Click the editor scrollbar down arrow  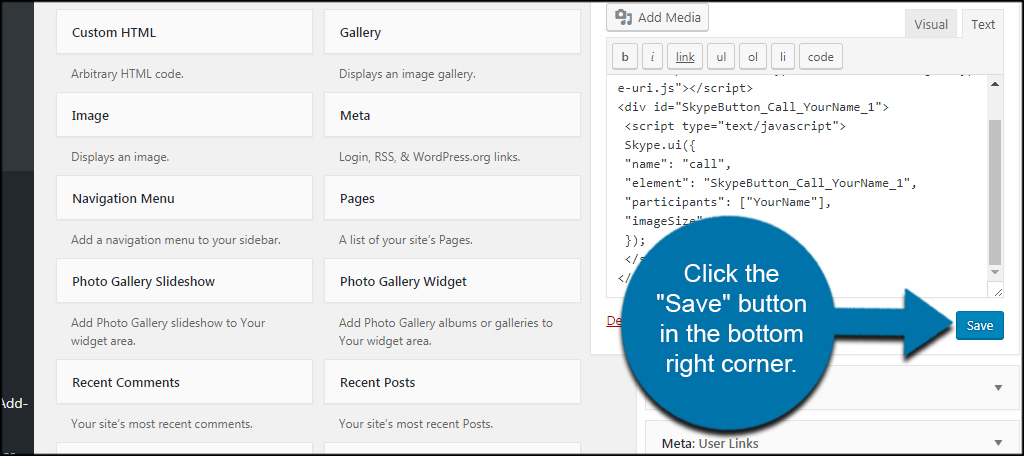click(994, 273)
